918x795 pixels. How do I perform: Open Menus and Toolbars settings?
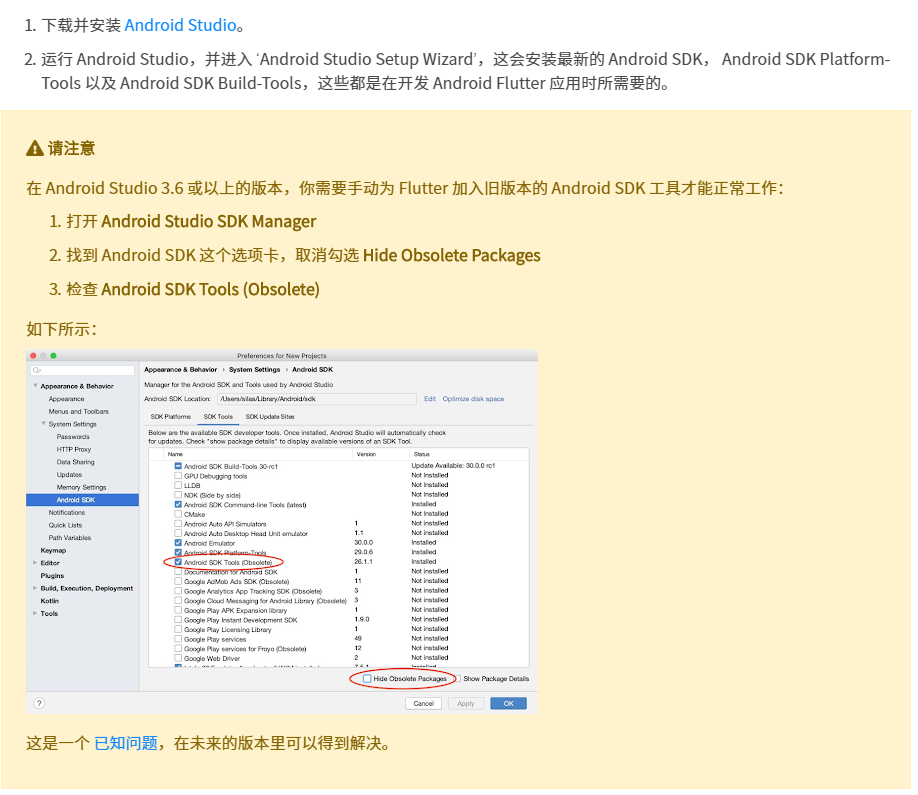pyautogui.click(x=78, y=412)
